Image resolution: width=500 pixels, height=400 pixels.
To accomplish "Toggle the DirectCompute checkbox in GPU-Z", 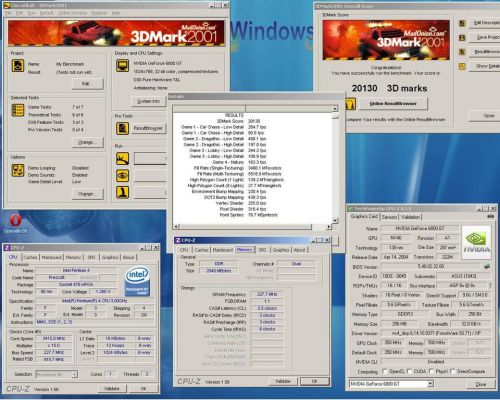I will (x=452, y=371).
